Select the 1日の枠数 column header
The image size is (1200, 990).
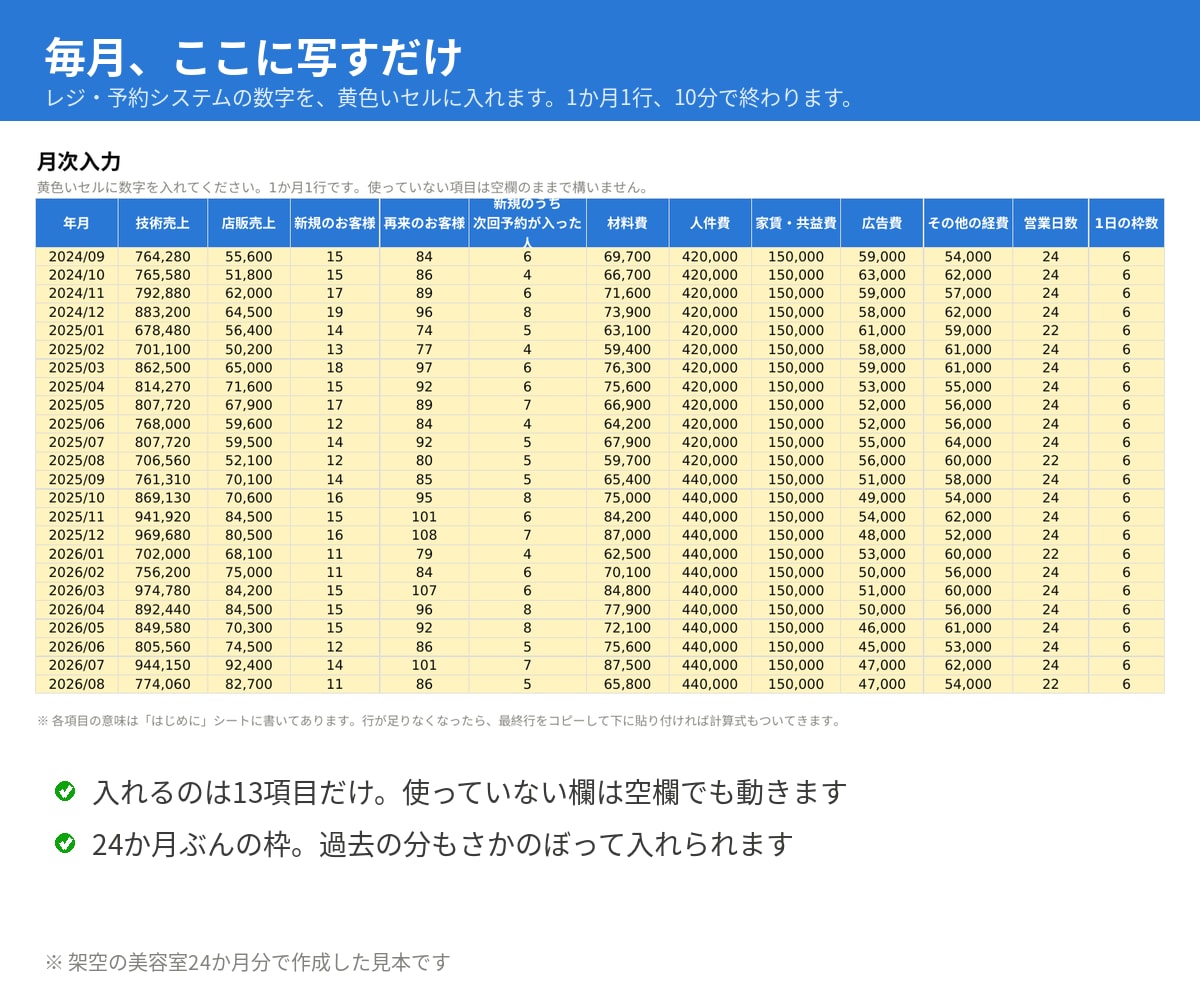(1126, 223)
